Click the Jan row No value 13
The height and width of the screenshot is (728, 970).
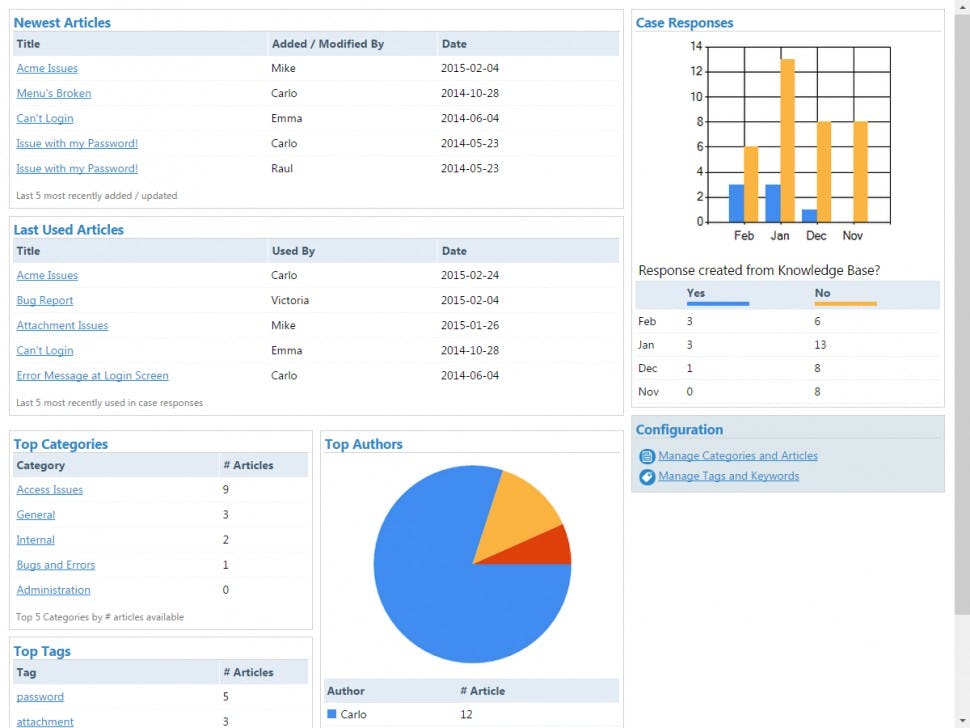[x=820, y=345]
